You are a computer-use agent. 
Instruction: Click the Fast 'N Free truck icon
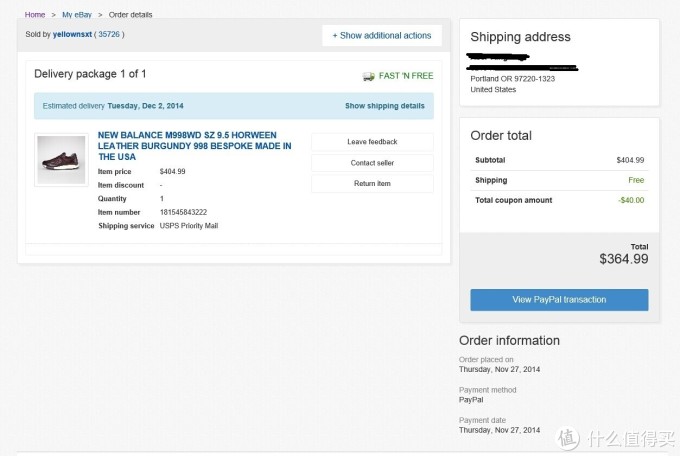368,76
